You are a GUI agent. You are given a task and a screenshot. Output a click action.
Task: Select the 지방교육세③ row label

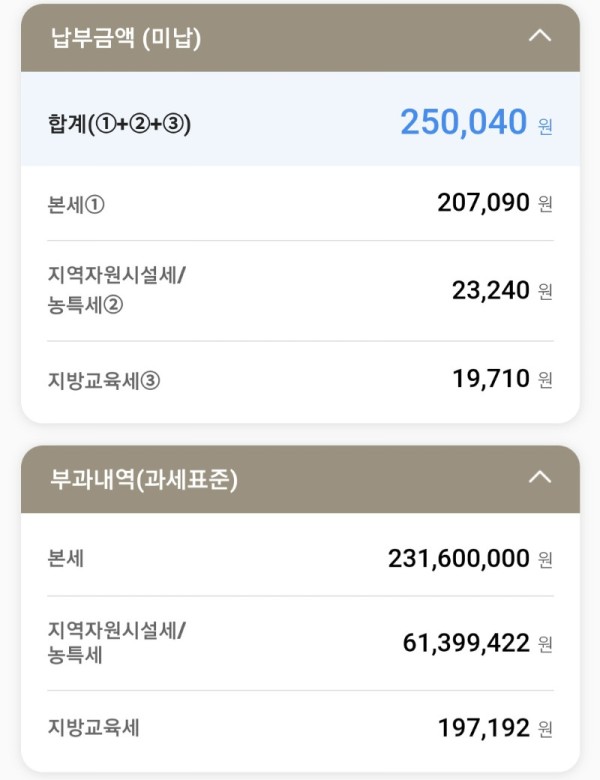tap(103, 381)
